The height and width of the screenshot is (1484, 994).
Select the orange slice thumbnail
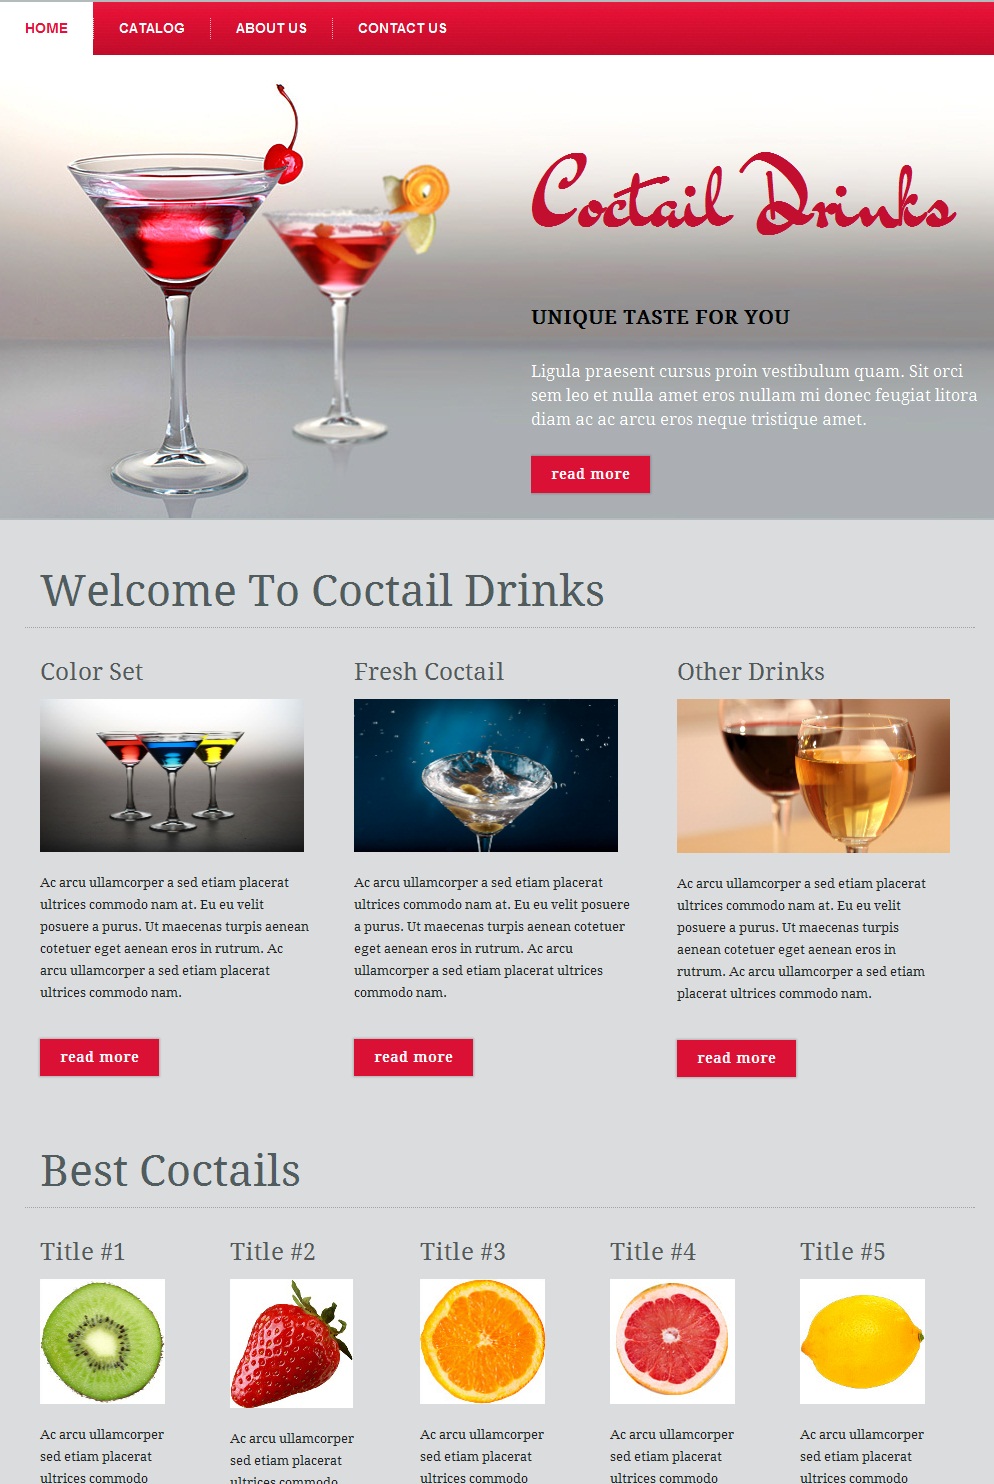coord(482,1341)
